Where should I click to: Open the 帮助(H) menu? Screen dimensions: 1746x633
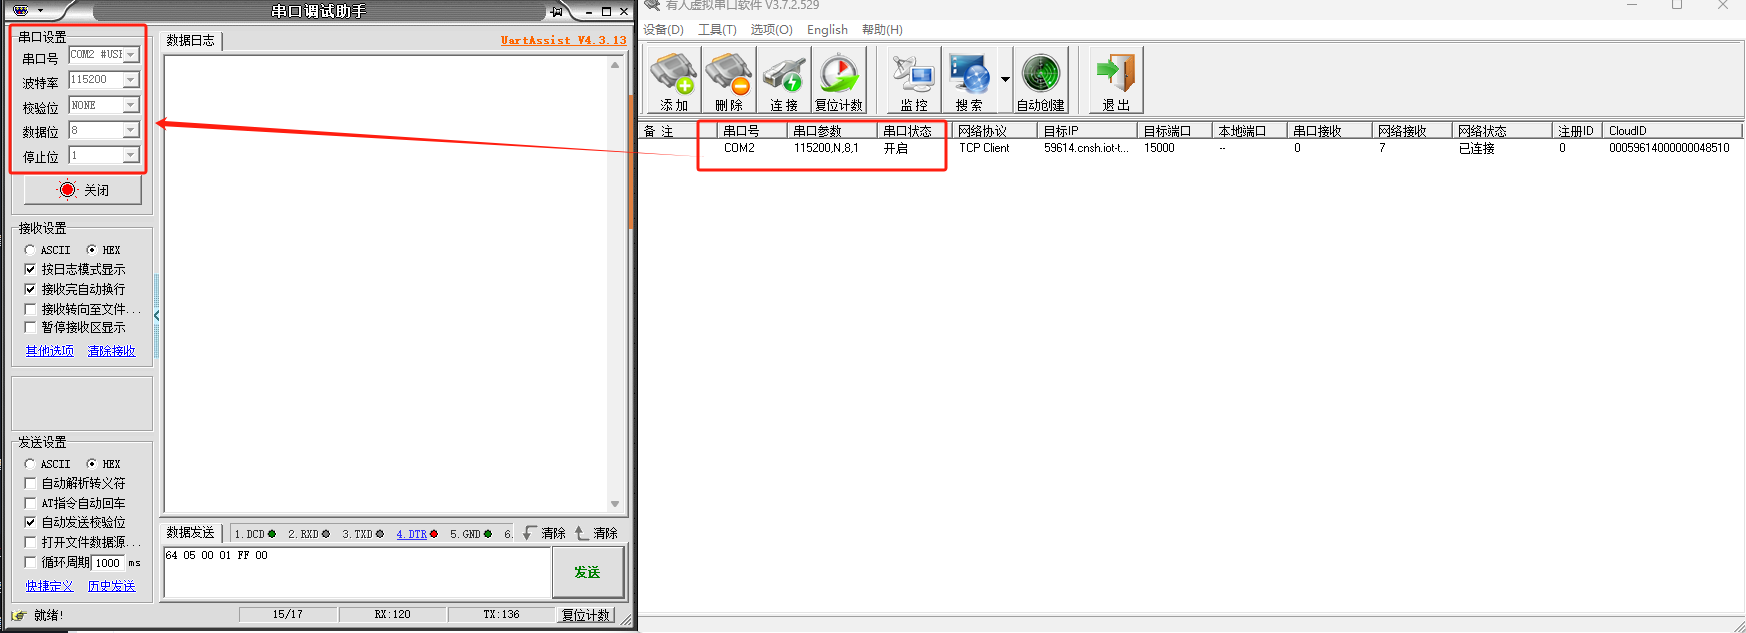click(x=882, y=30)
